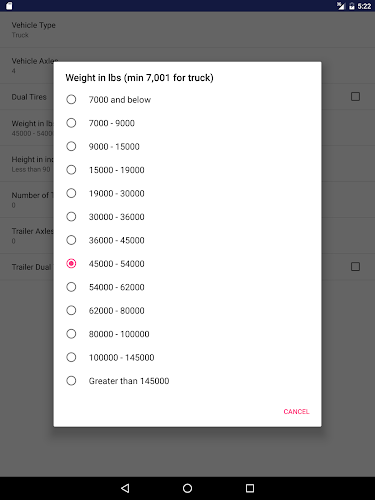Tap the battery status icon

(x=352, y=6)
